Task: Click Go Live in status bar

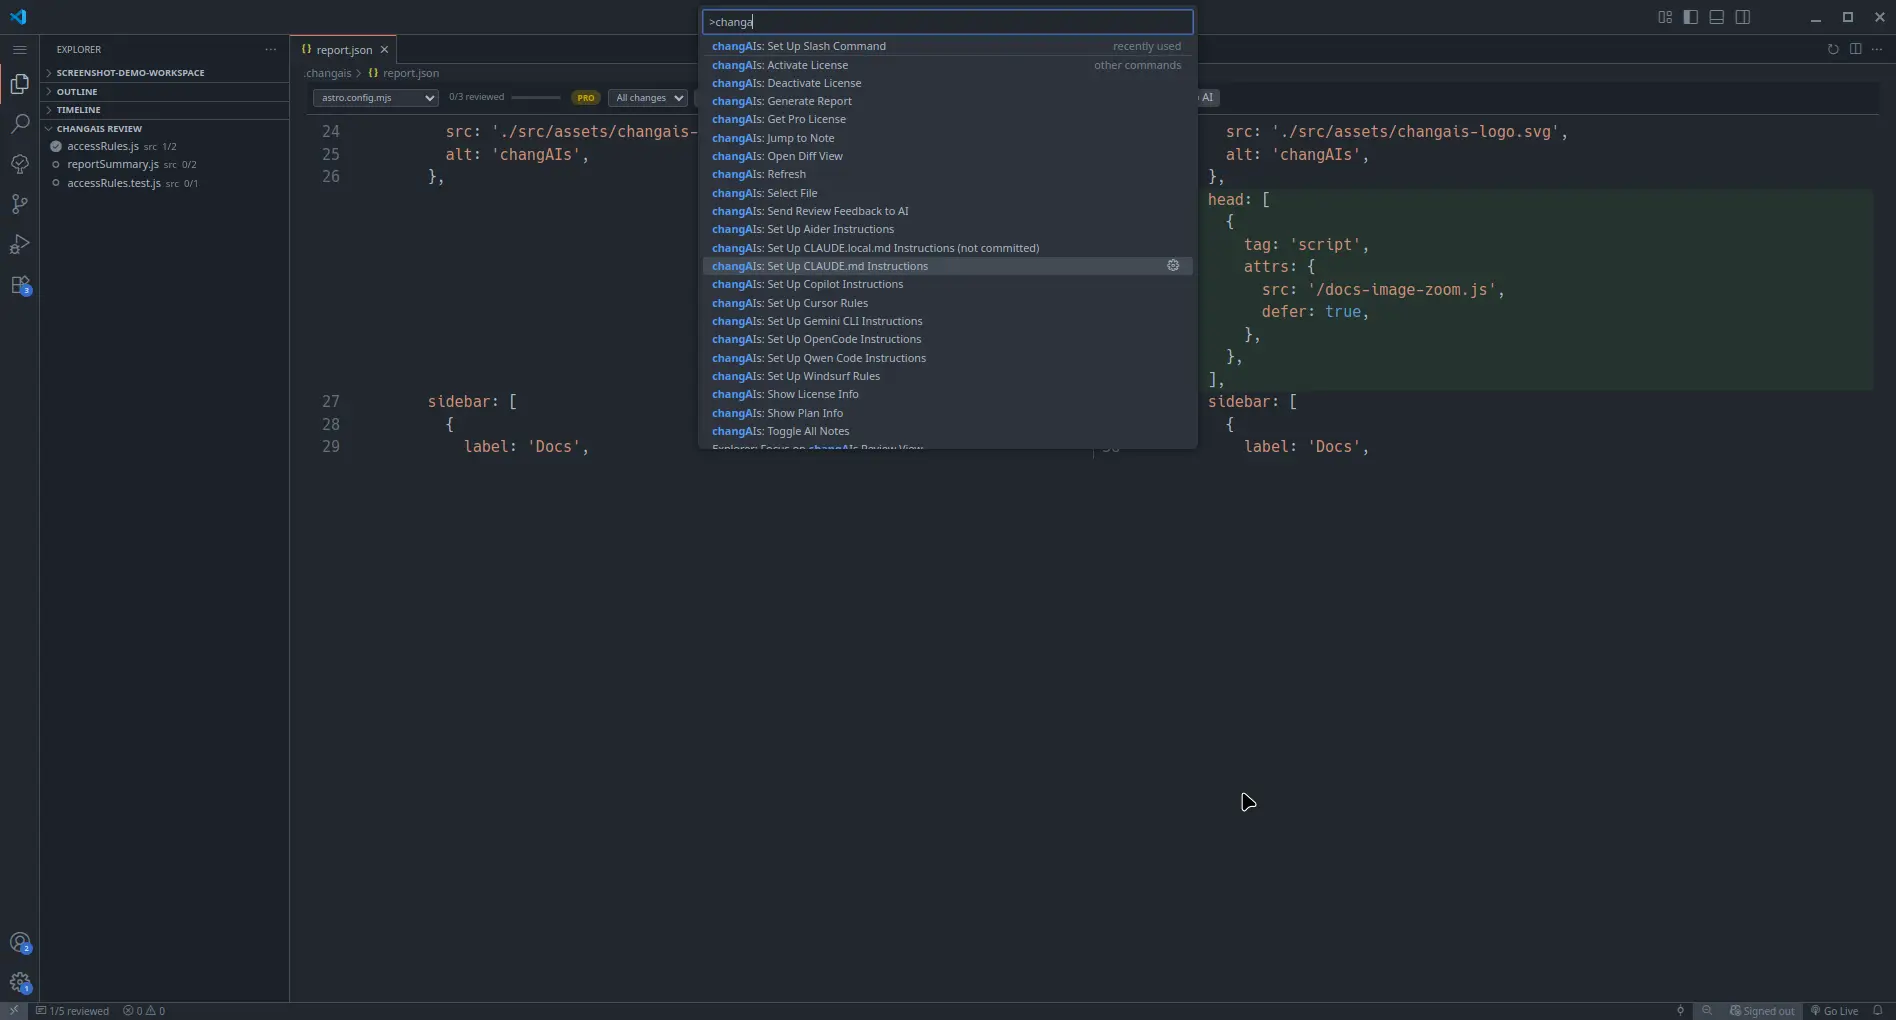Action: click(1834, 1011)
